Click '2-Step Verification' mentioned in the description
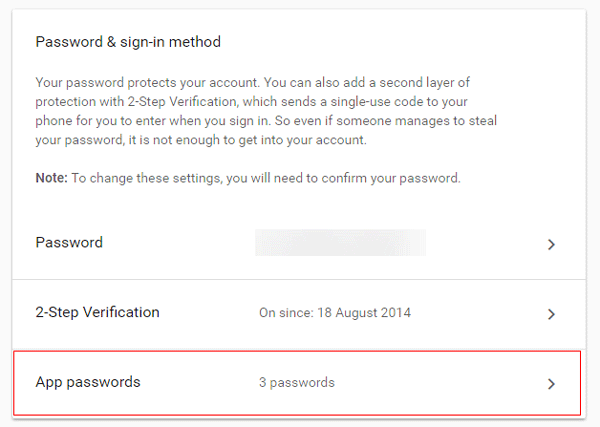This screenshot has width=600, height=427. click(182, 102)
